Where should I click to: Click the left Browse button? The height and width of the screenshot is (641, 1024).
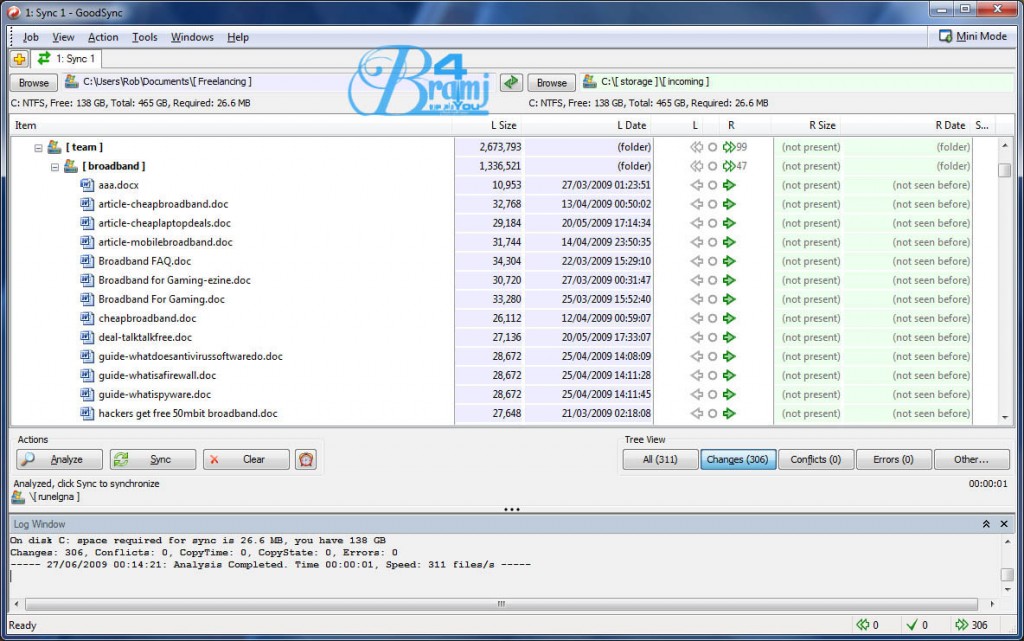pyautogui.click(x=34, y=83)
